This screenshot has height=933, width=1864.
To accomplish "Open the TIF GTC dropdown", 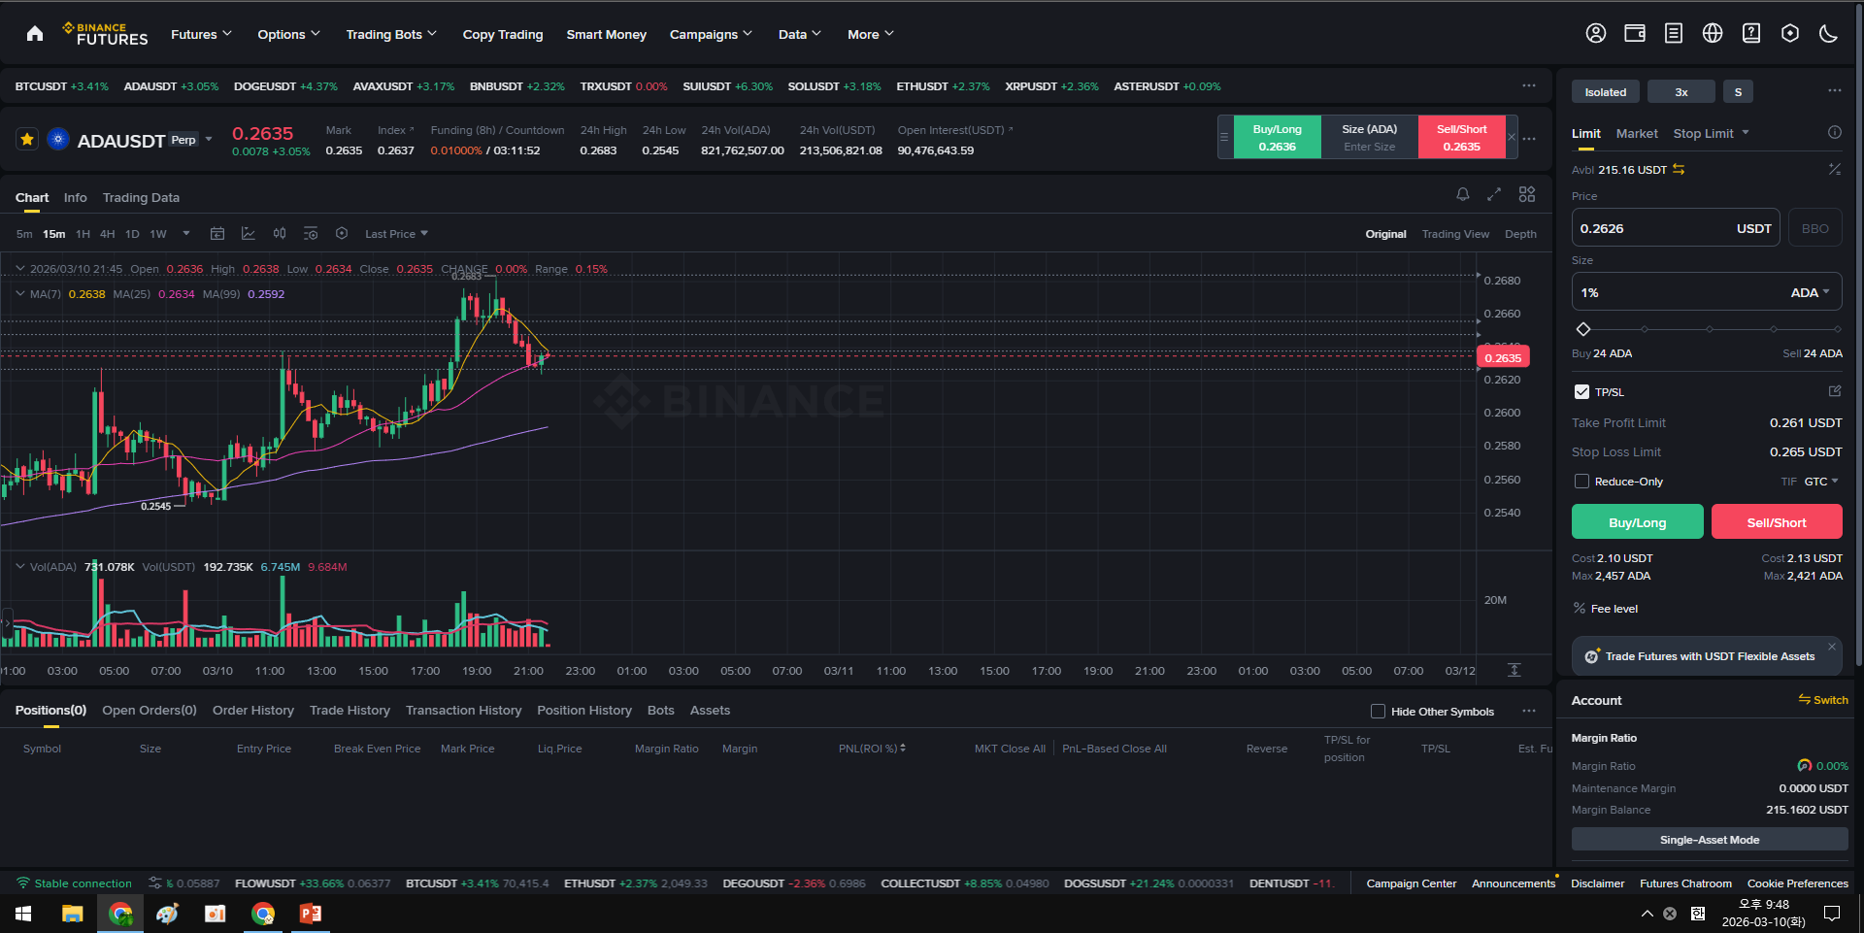I will 1821,481.
